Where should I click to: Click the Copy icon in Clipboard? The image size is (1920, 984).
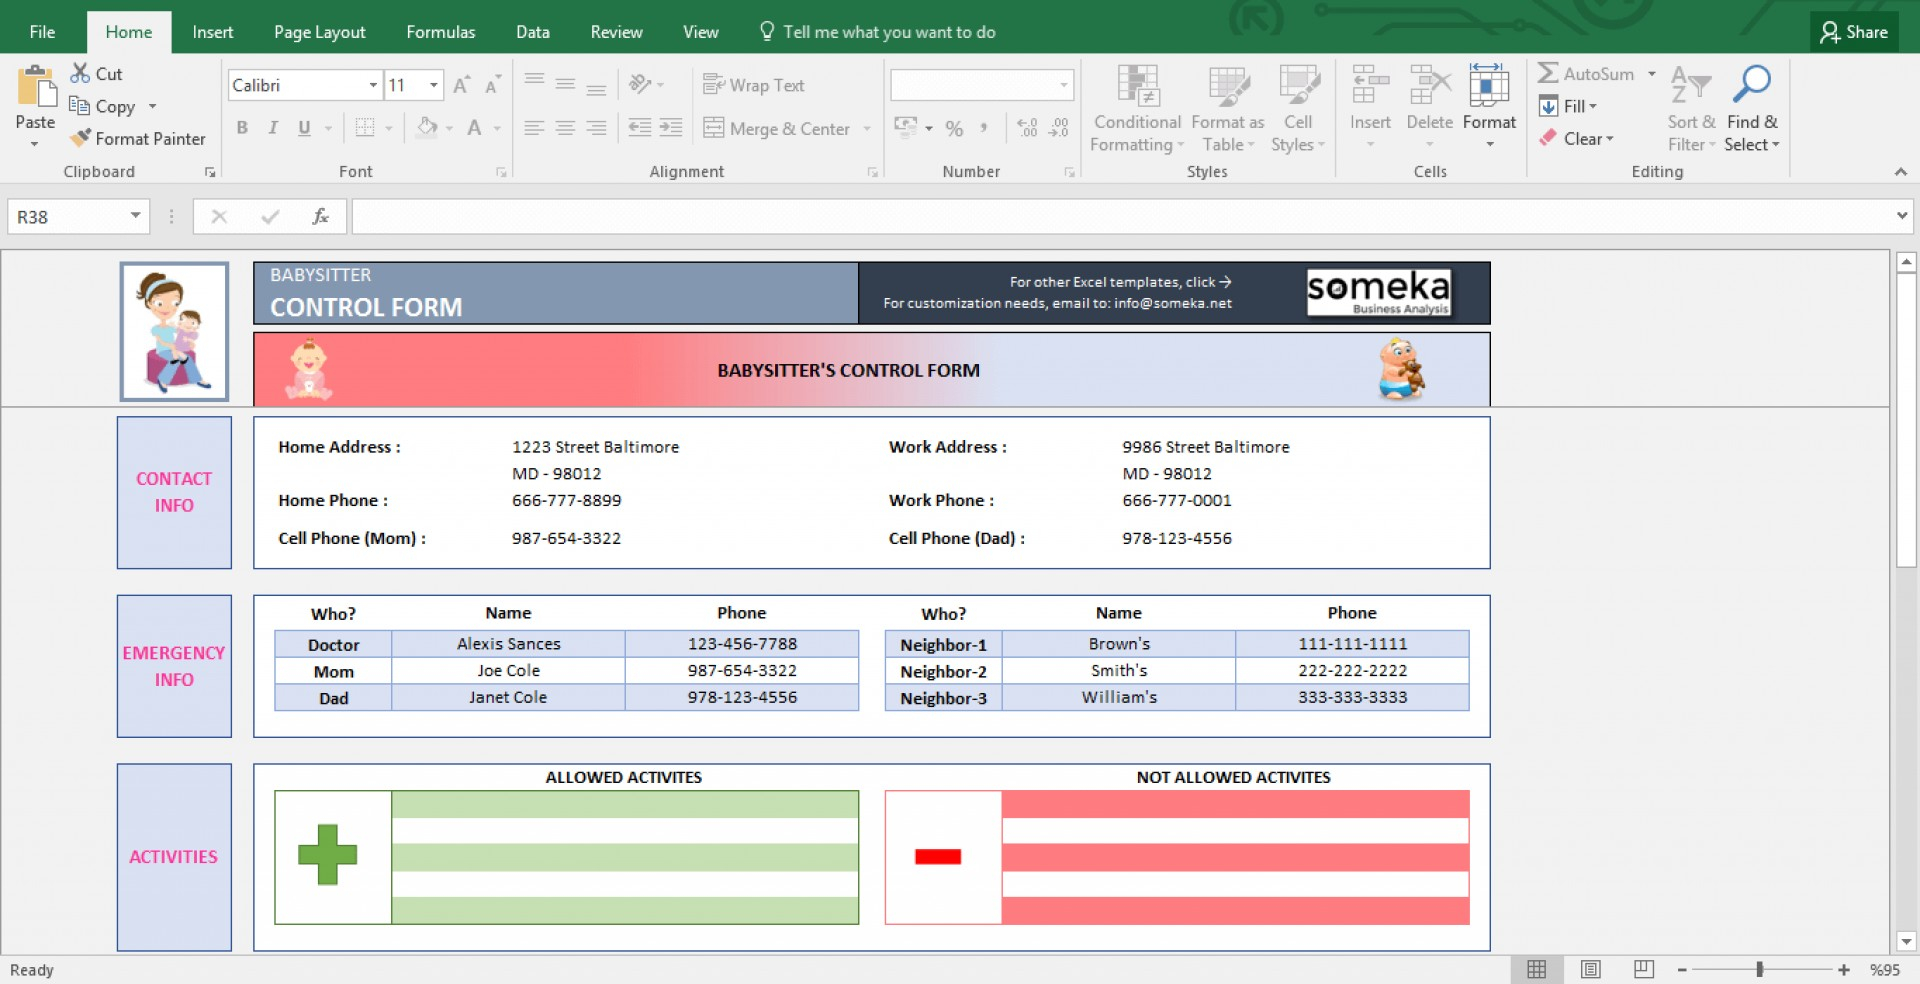coord(79,105)
